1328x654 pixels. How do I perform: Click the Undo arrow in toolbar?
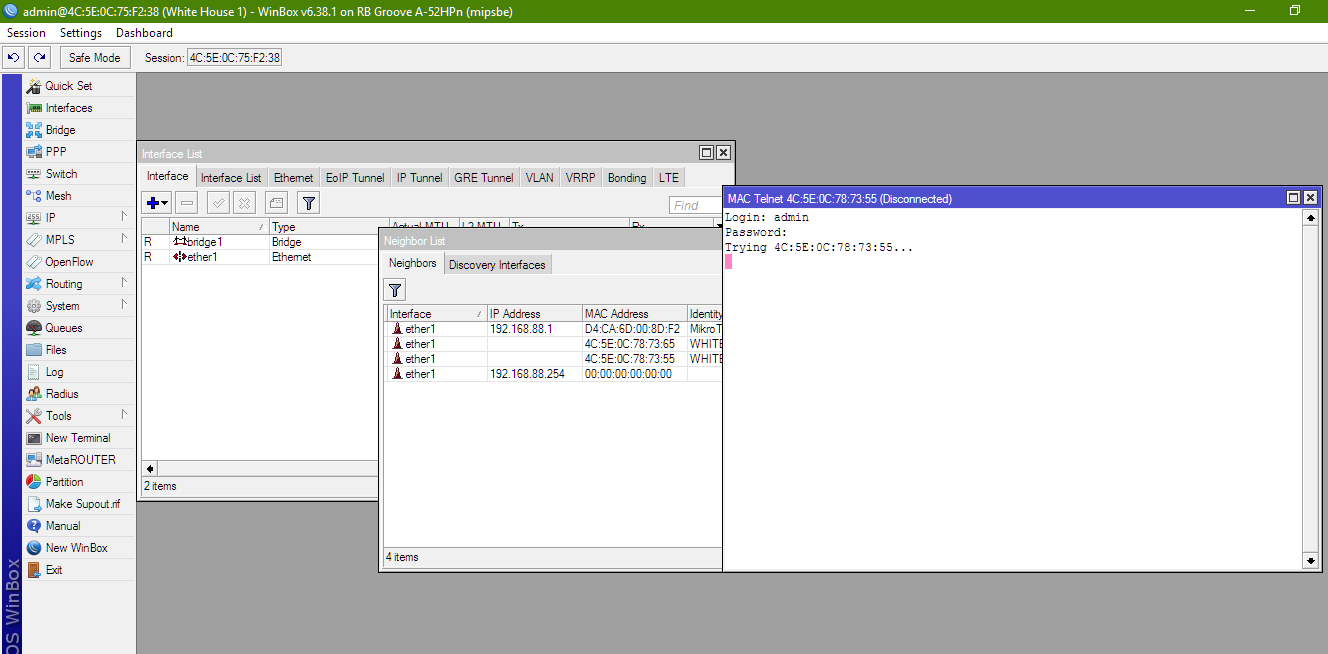14,58
